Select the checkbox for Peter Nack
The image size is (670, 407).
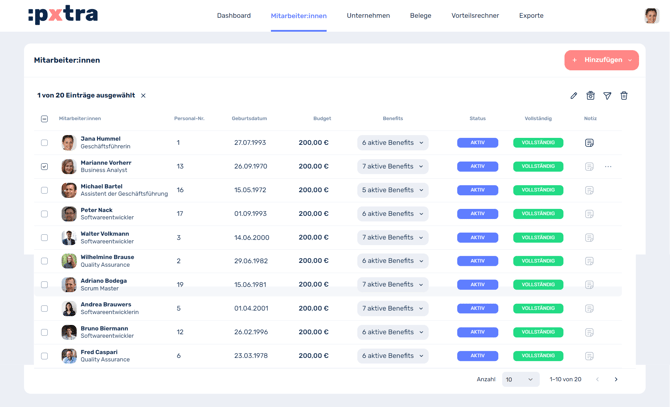pos(44,214)
